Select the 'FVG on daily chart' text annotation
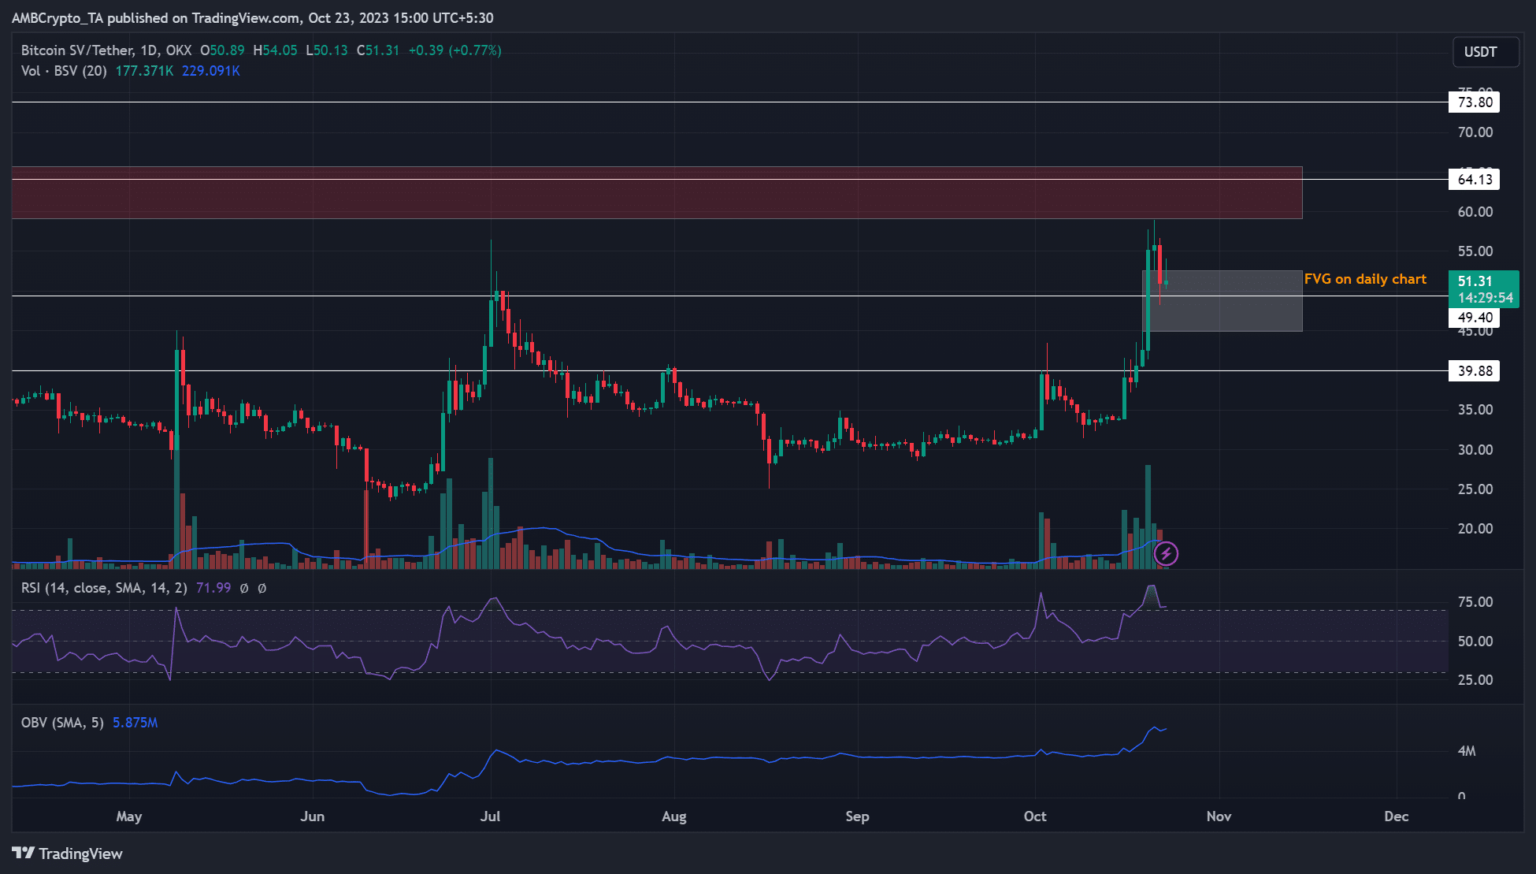The height and width of the screenshot is (874, 1536). pos(1365,279)
